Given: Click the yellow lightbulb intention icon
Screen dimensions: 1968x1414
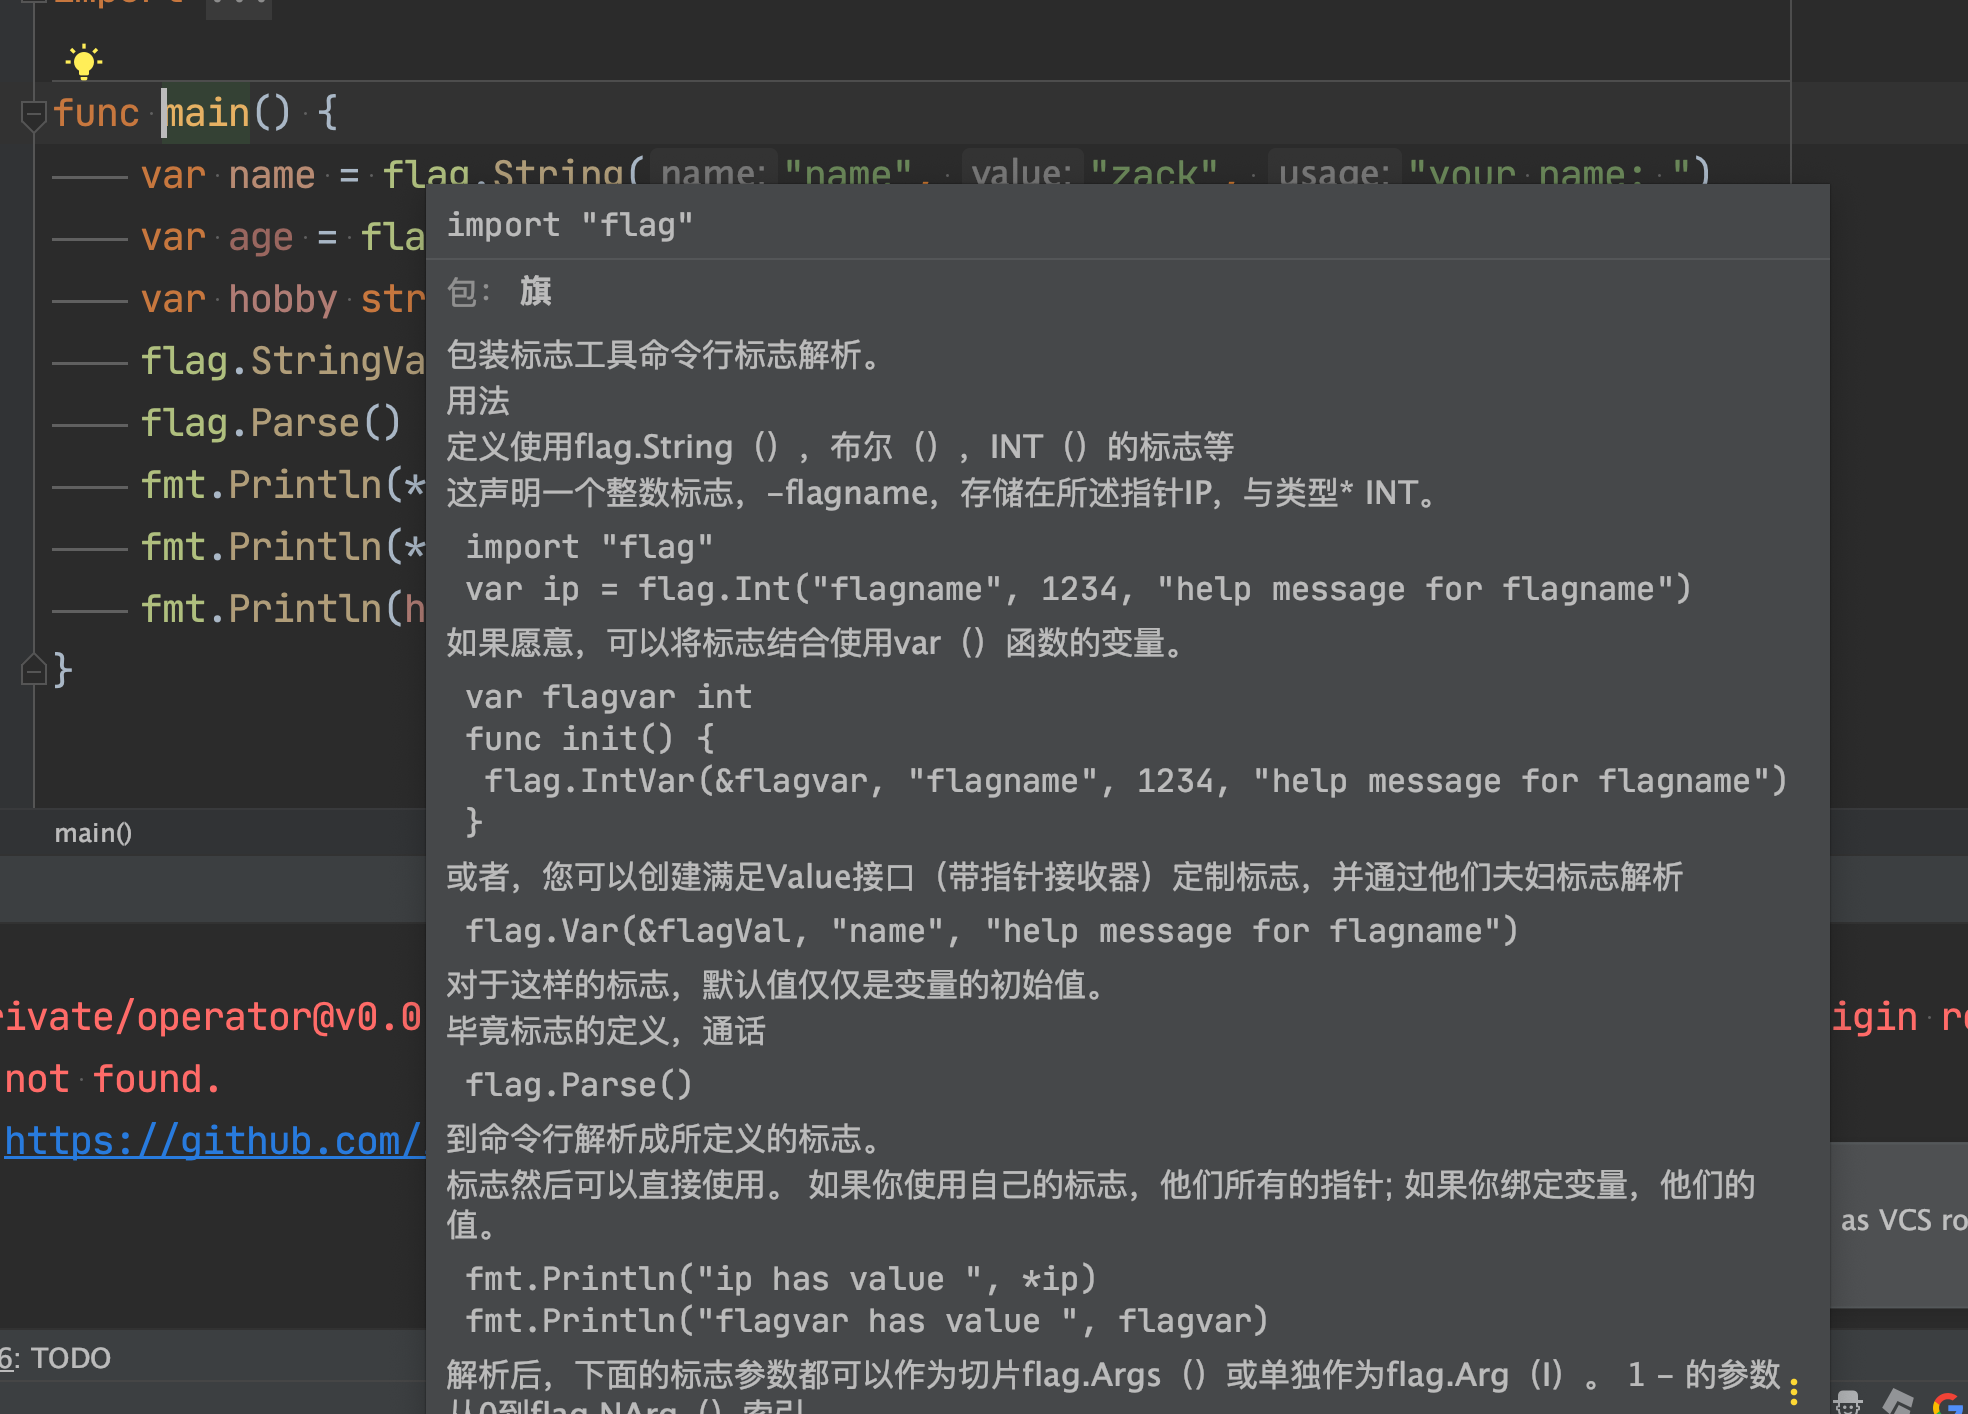Looking at the screenshot, I should (84, 62).
